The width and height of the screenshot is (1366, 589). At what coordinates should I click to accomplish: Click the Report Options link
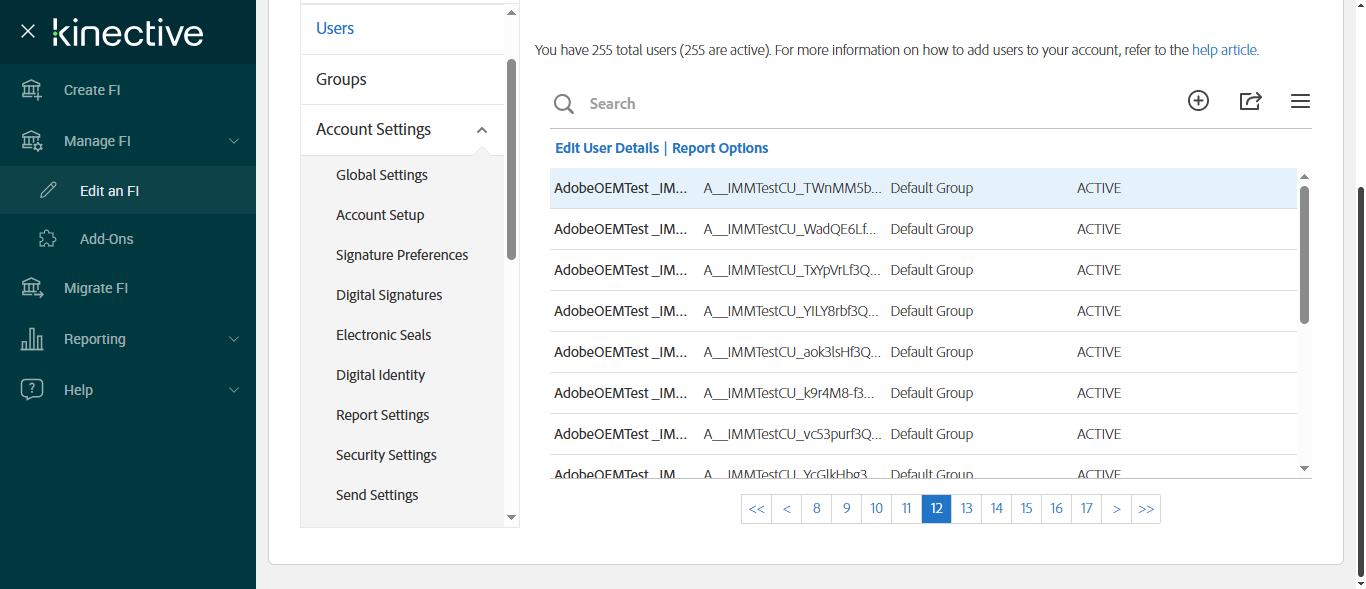click(720, 148)
